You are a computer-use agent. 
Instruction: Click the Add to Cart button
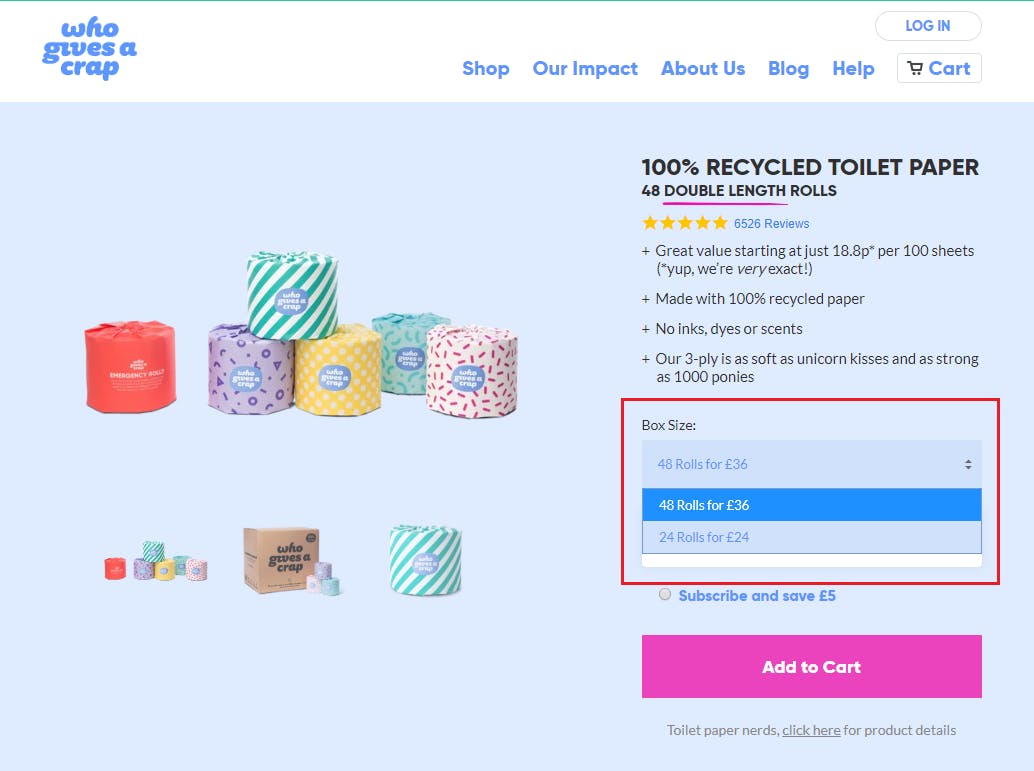coord(811,666)
